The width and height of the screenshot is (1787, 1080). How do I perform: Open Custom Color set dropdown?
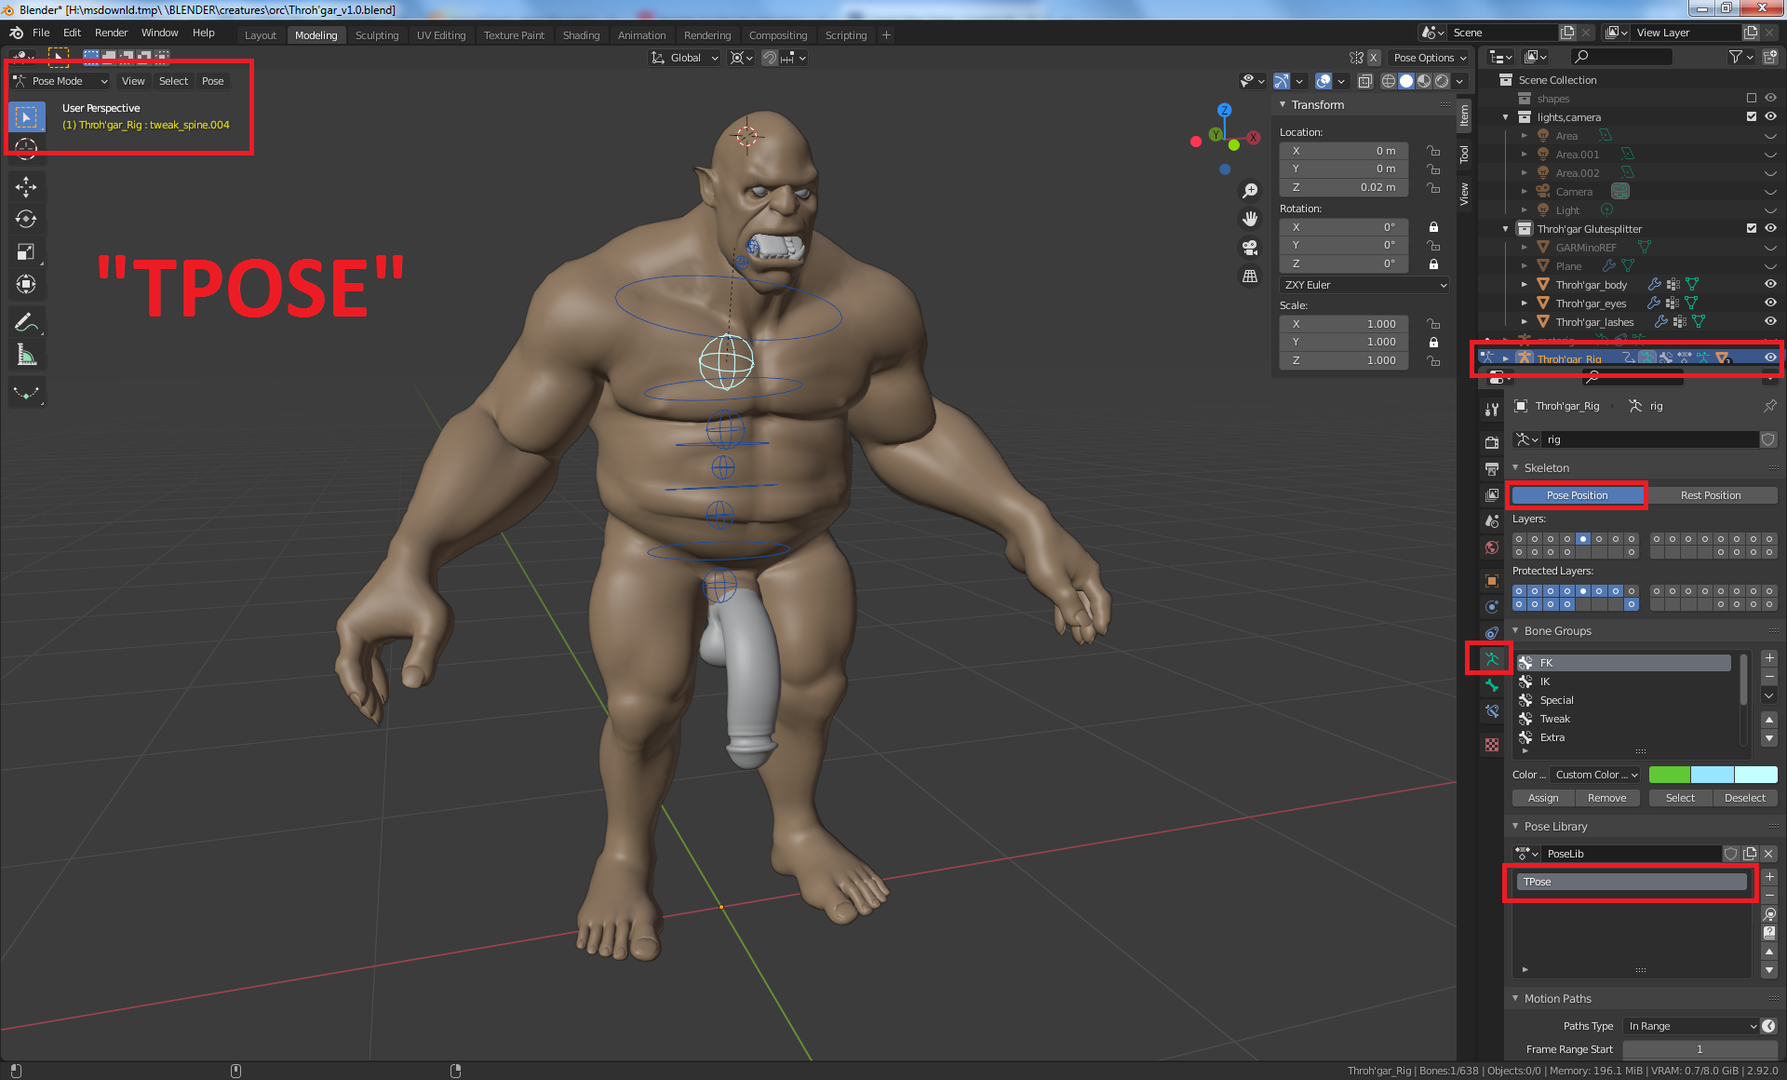coord(1596,775)
